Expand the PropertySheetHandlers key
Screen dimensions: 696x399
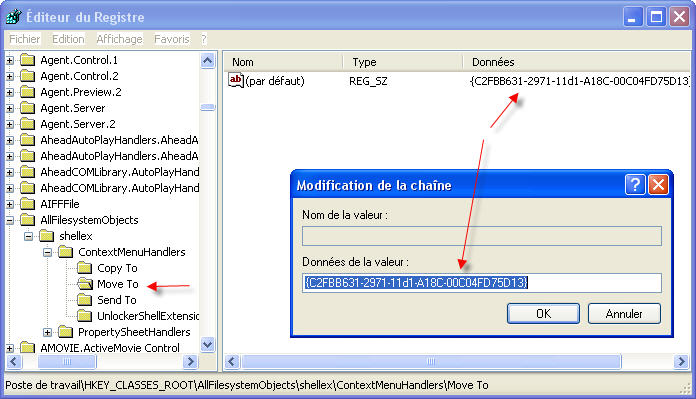(48, 332)
